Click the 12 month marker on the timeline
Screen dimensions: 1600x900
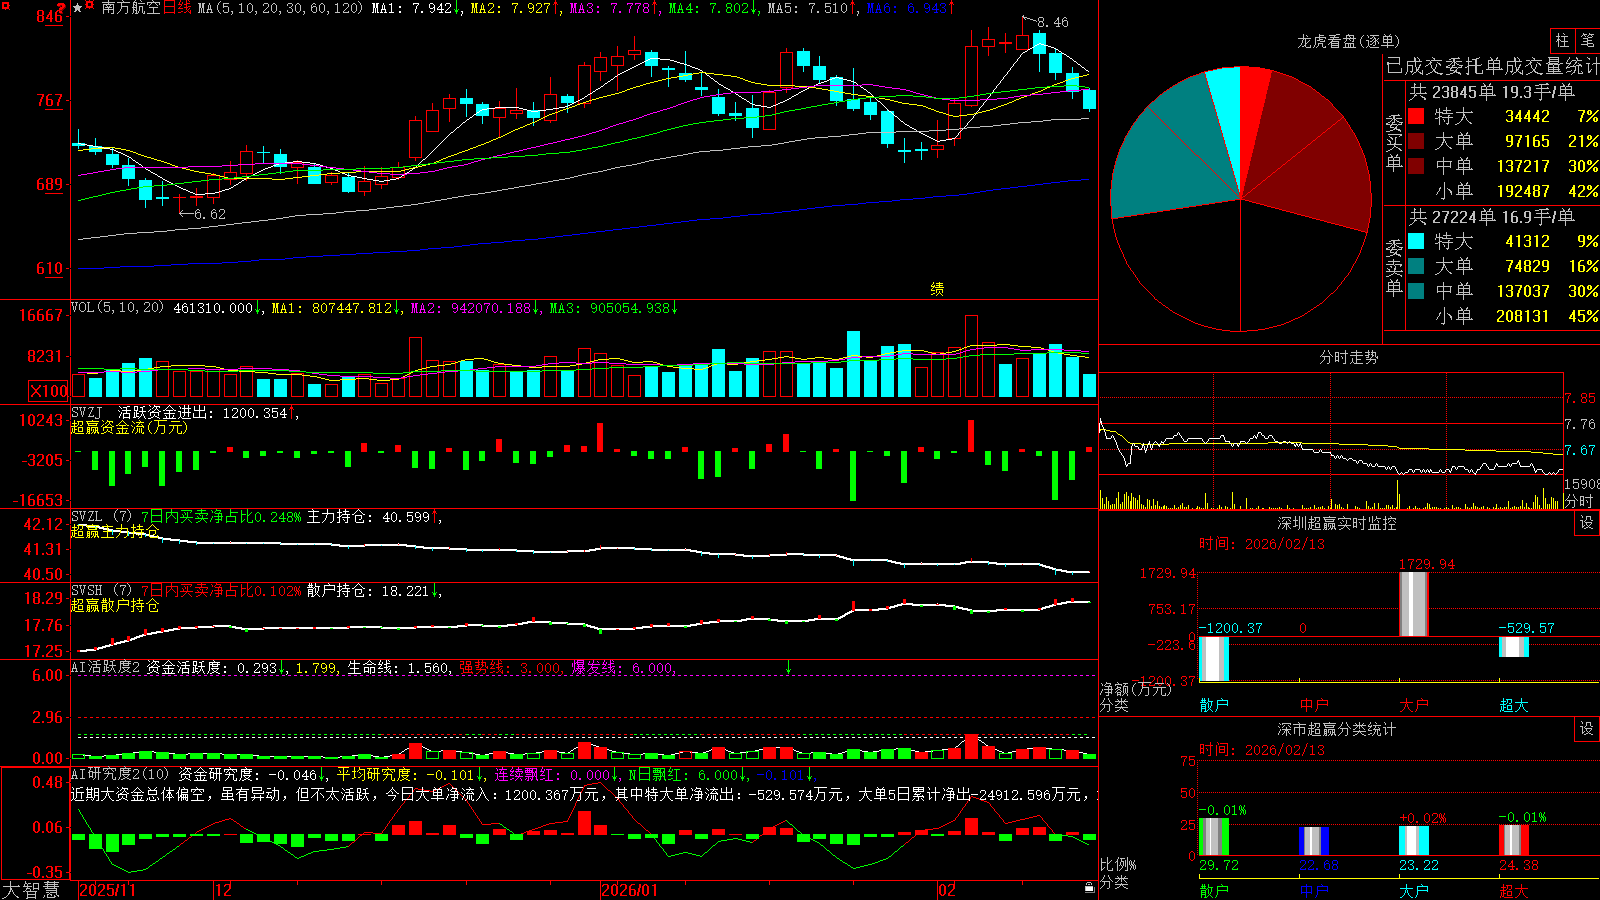click(x=223, y=890)
